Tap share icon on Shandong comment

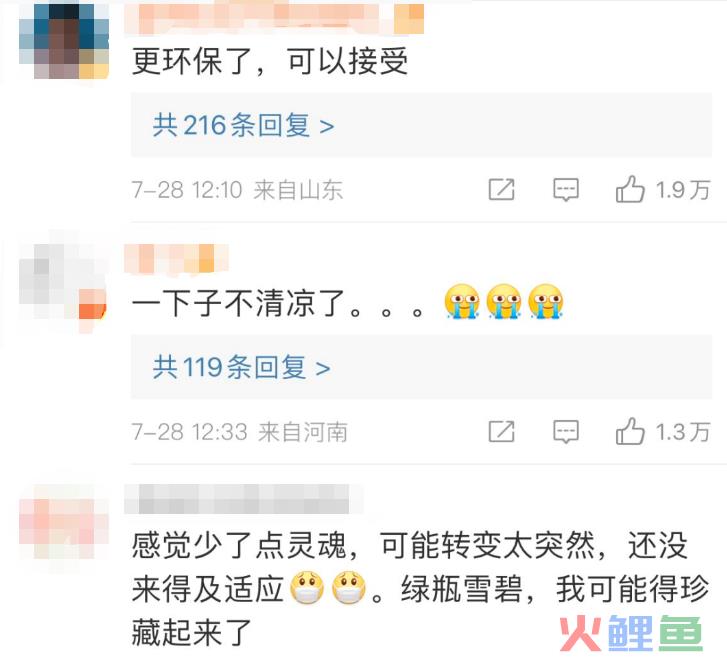(x=502, y=189)
